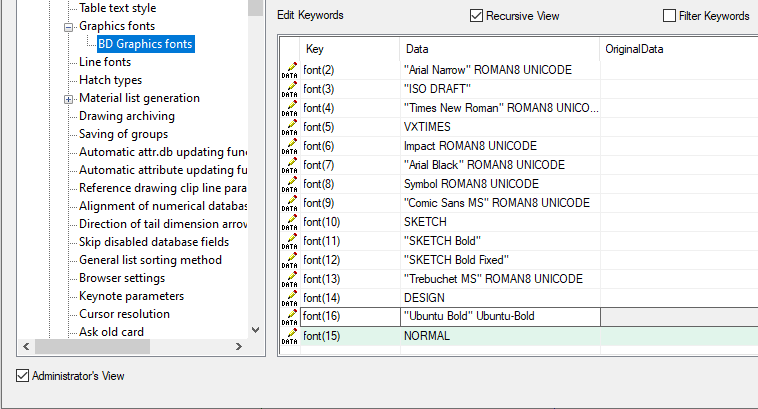The width and height of the screenshot is (758, 409).
Task: Select Browser settings in the tree
Action: point(122,278)
